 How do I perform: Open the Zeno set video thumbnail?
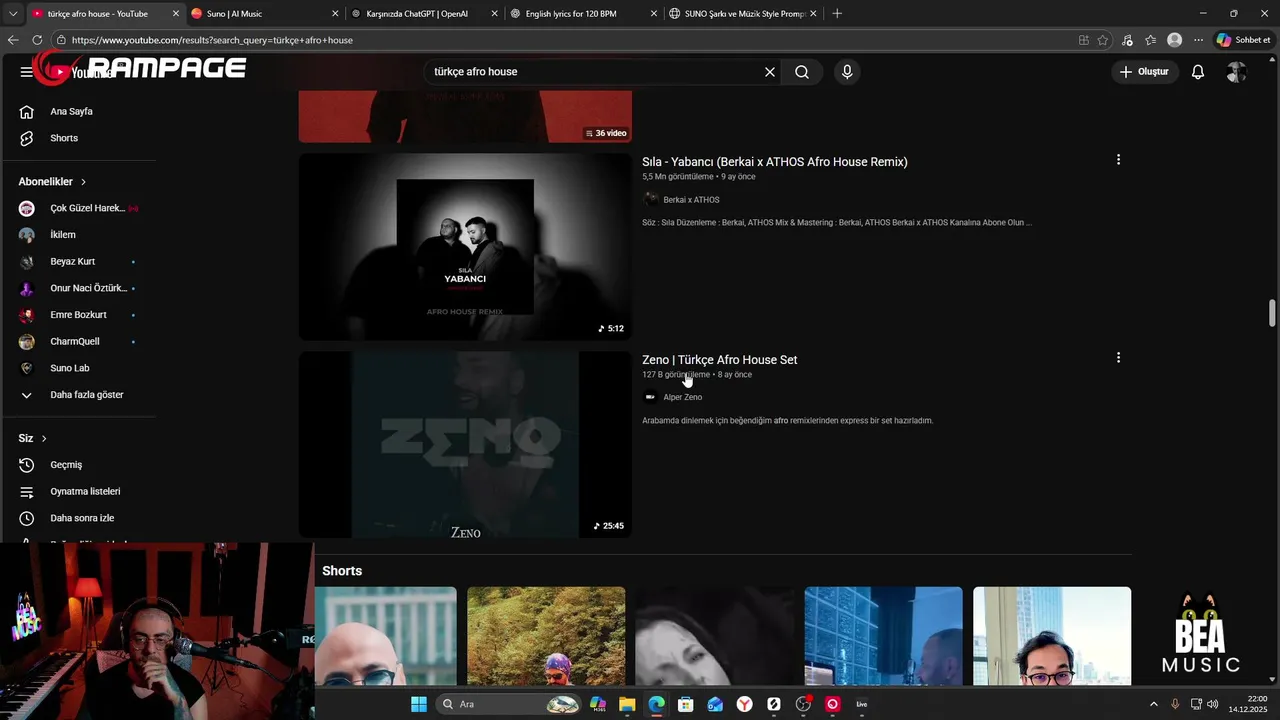point(465,445)
